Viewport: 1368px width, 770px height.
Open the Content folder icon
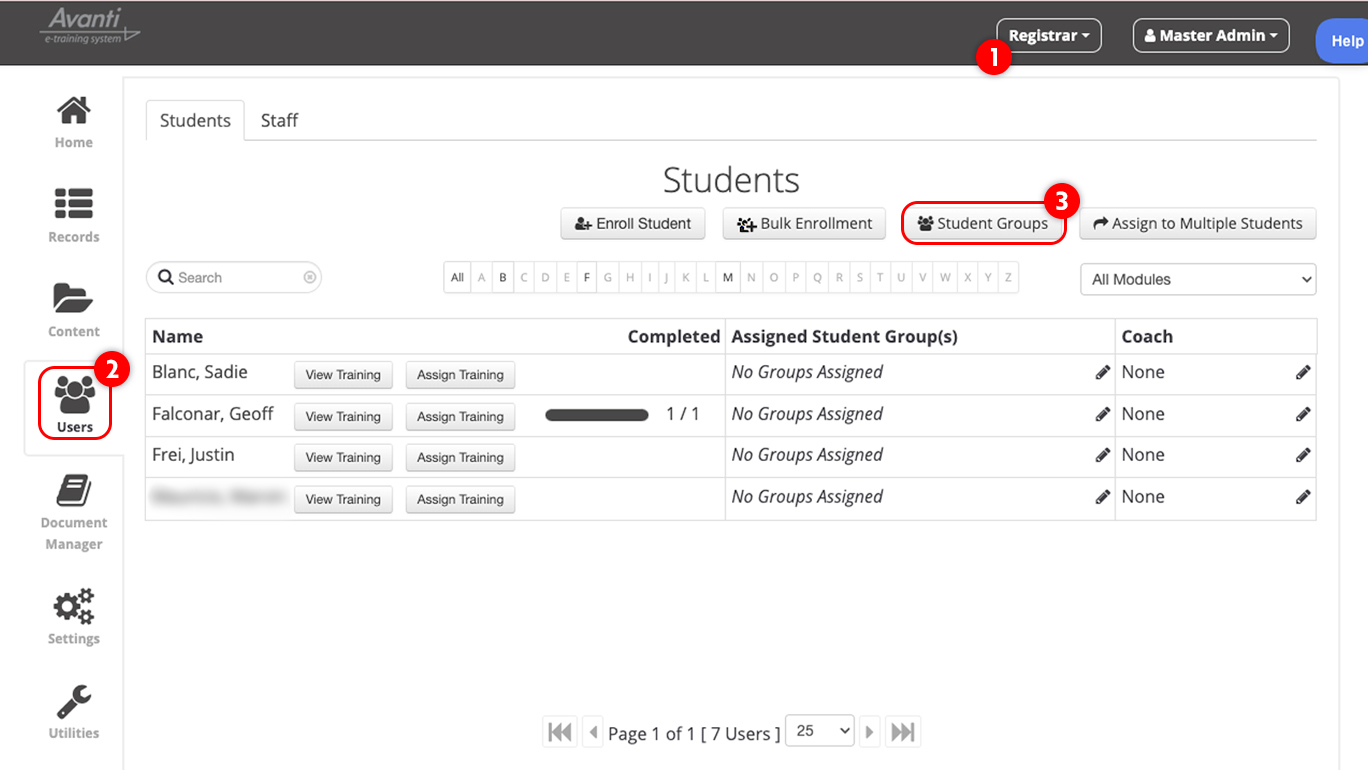coord(74,298)
